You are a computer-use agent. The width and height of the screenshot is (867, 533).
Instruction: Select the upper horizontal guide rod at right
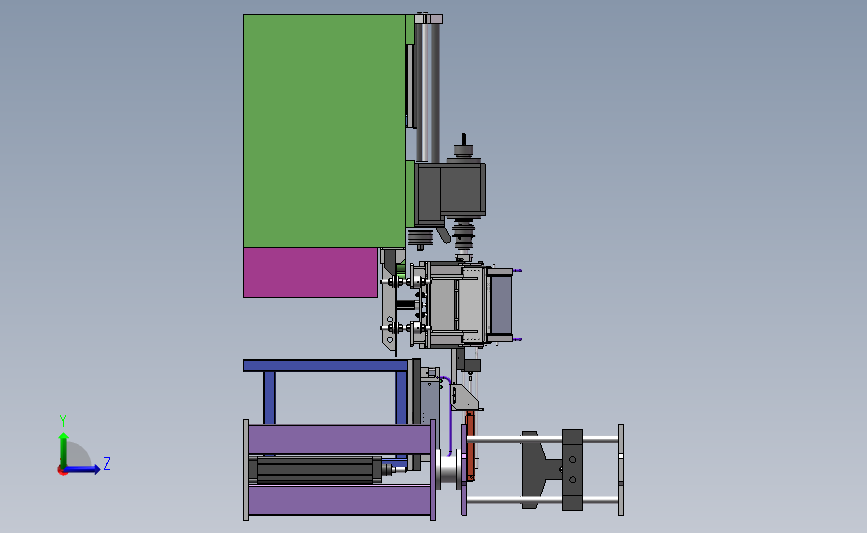point(542,439)
